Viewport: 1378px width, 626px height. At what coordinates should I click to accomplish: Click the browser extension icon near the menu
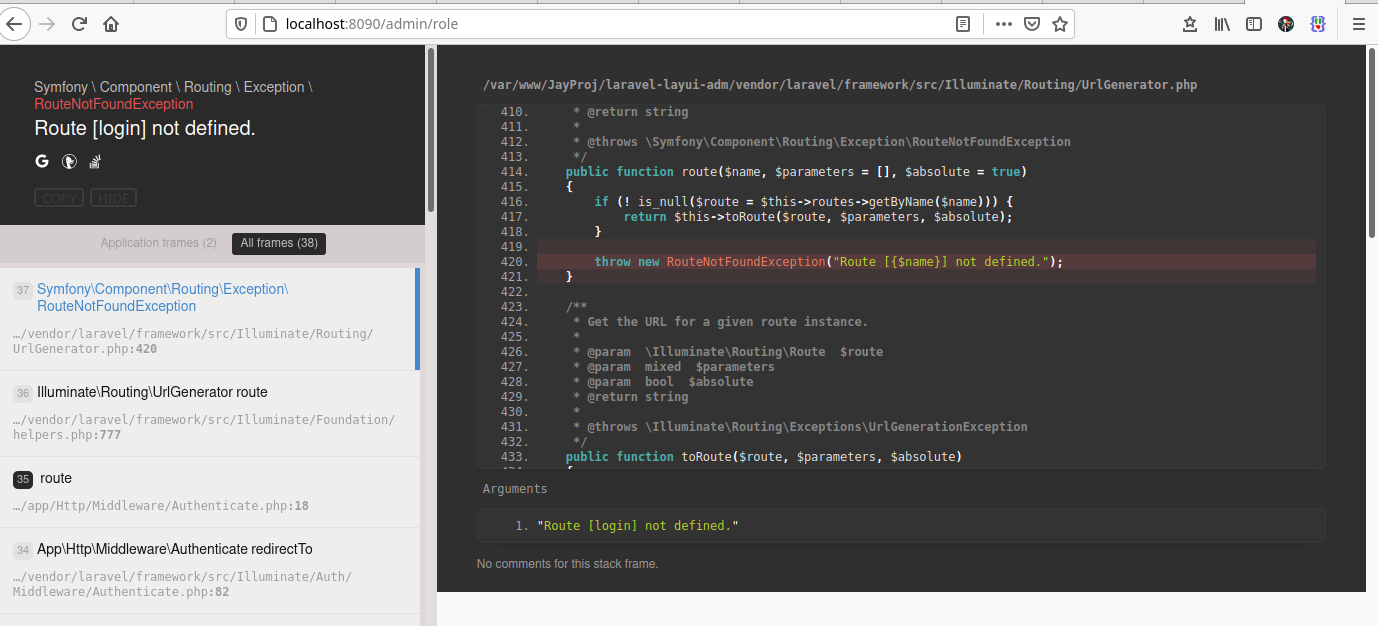tap(1317, 24)
